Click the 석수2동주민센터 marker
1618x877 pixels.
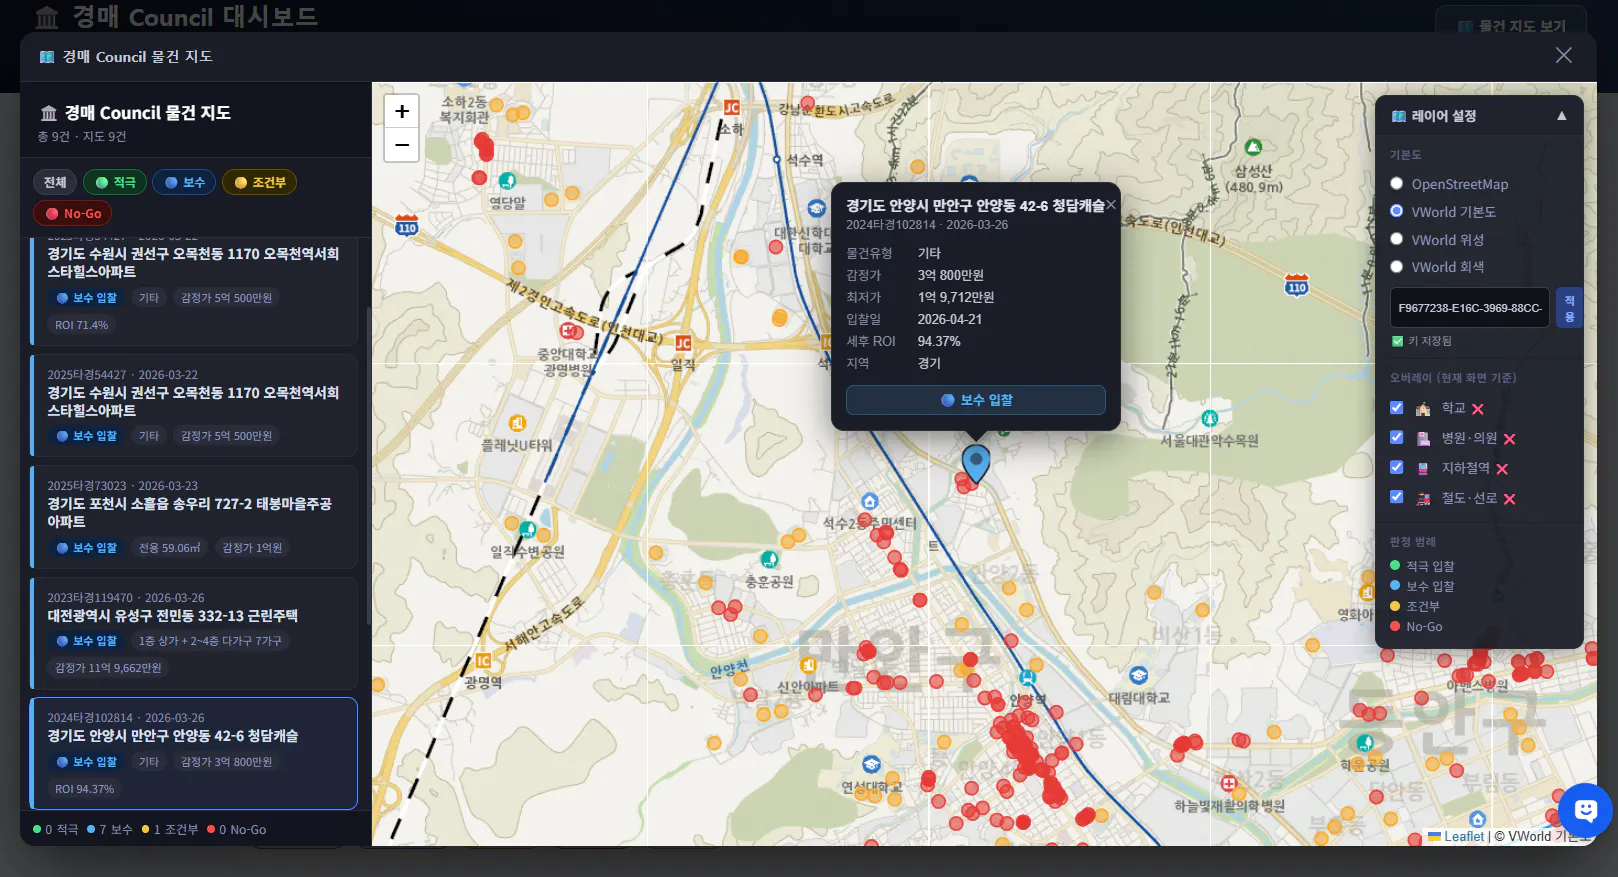[870, 502]
